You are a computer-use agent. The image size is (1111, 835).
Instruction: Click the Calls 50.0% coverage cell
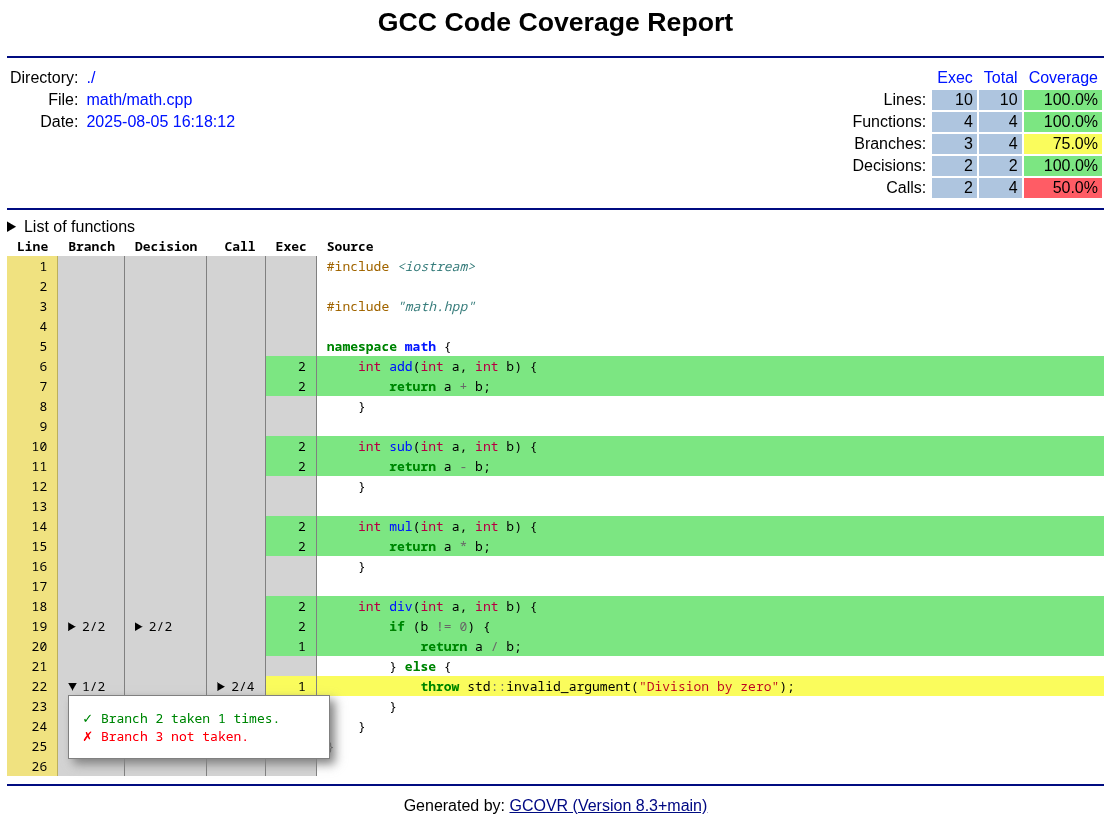(x=1062, y=188)
